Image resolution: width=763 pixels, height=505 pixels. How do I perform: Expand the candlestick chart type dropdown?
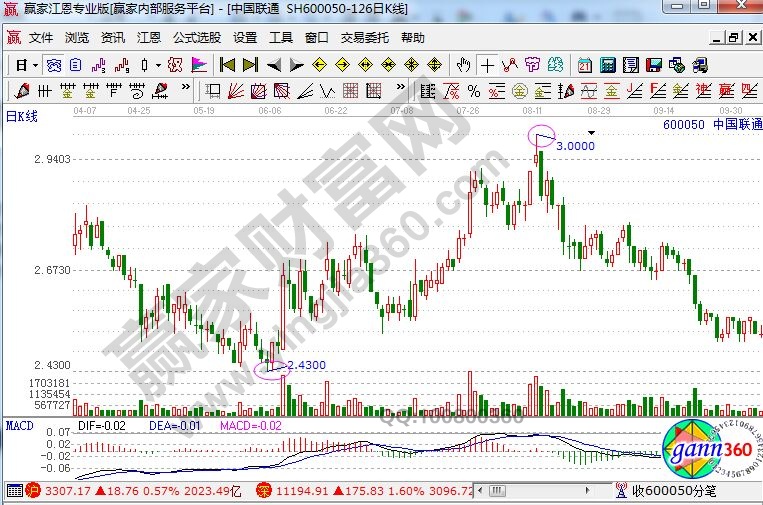[157, 65]
